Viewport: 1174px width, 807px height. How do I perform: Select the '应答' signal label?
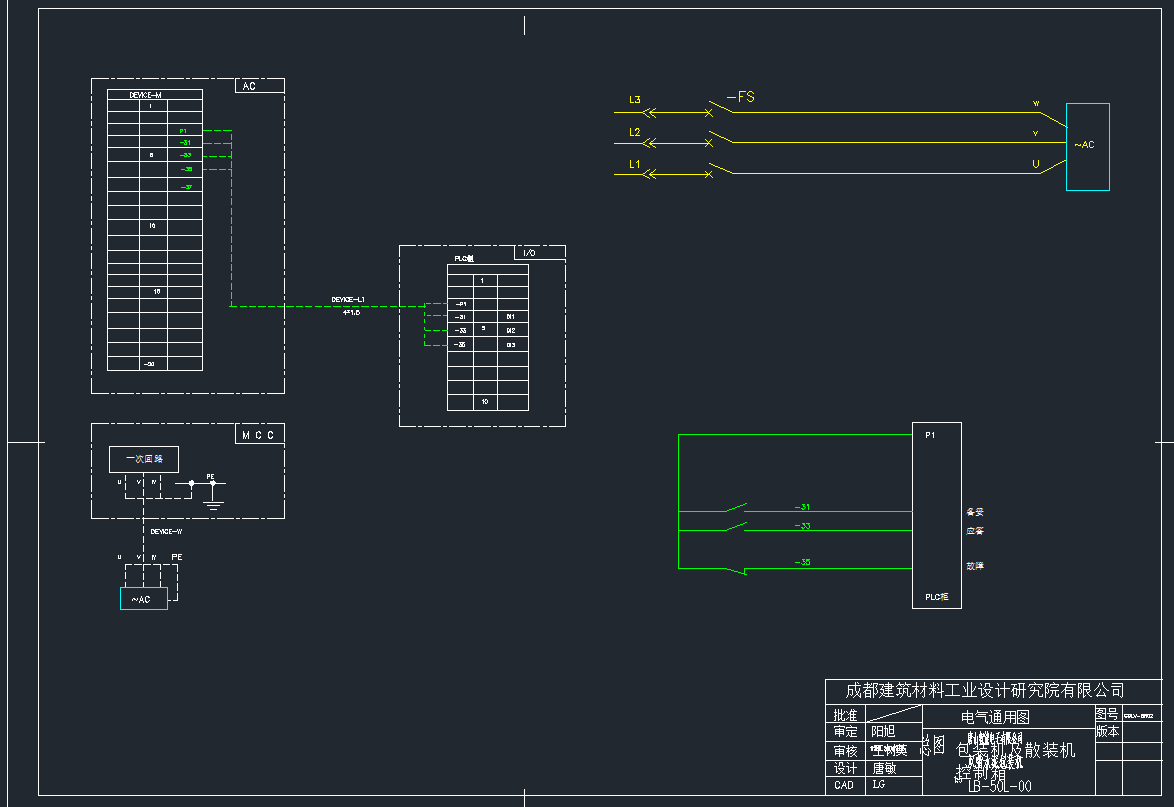click(975, 531)
